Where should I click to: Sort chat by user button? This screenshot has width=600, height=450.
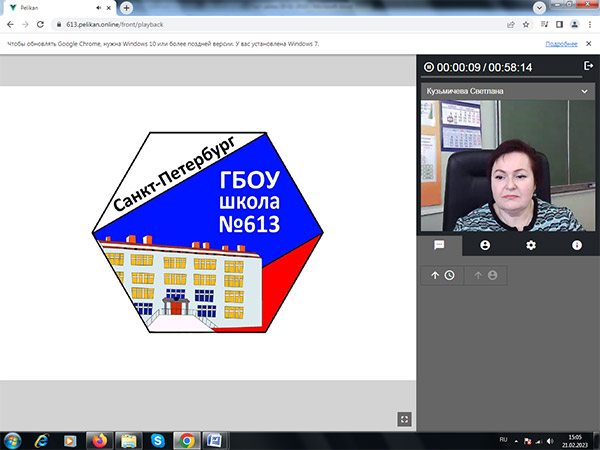[486, 275]
